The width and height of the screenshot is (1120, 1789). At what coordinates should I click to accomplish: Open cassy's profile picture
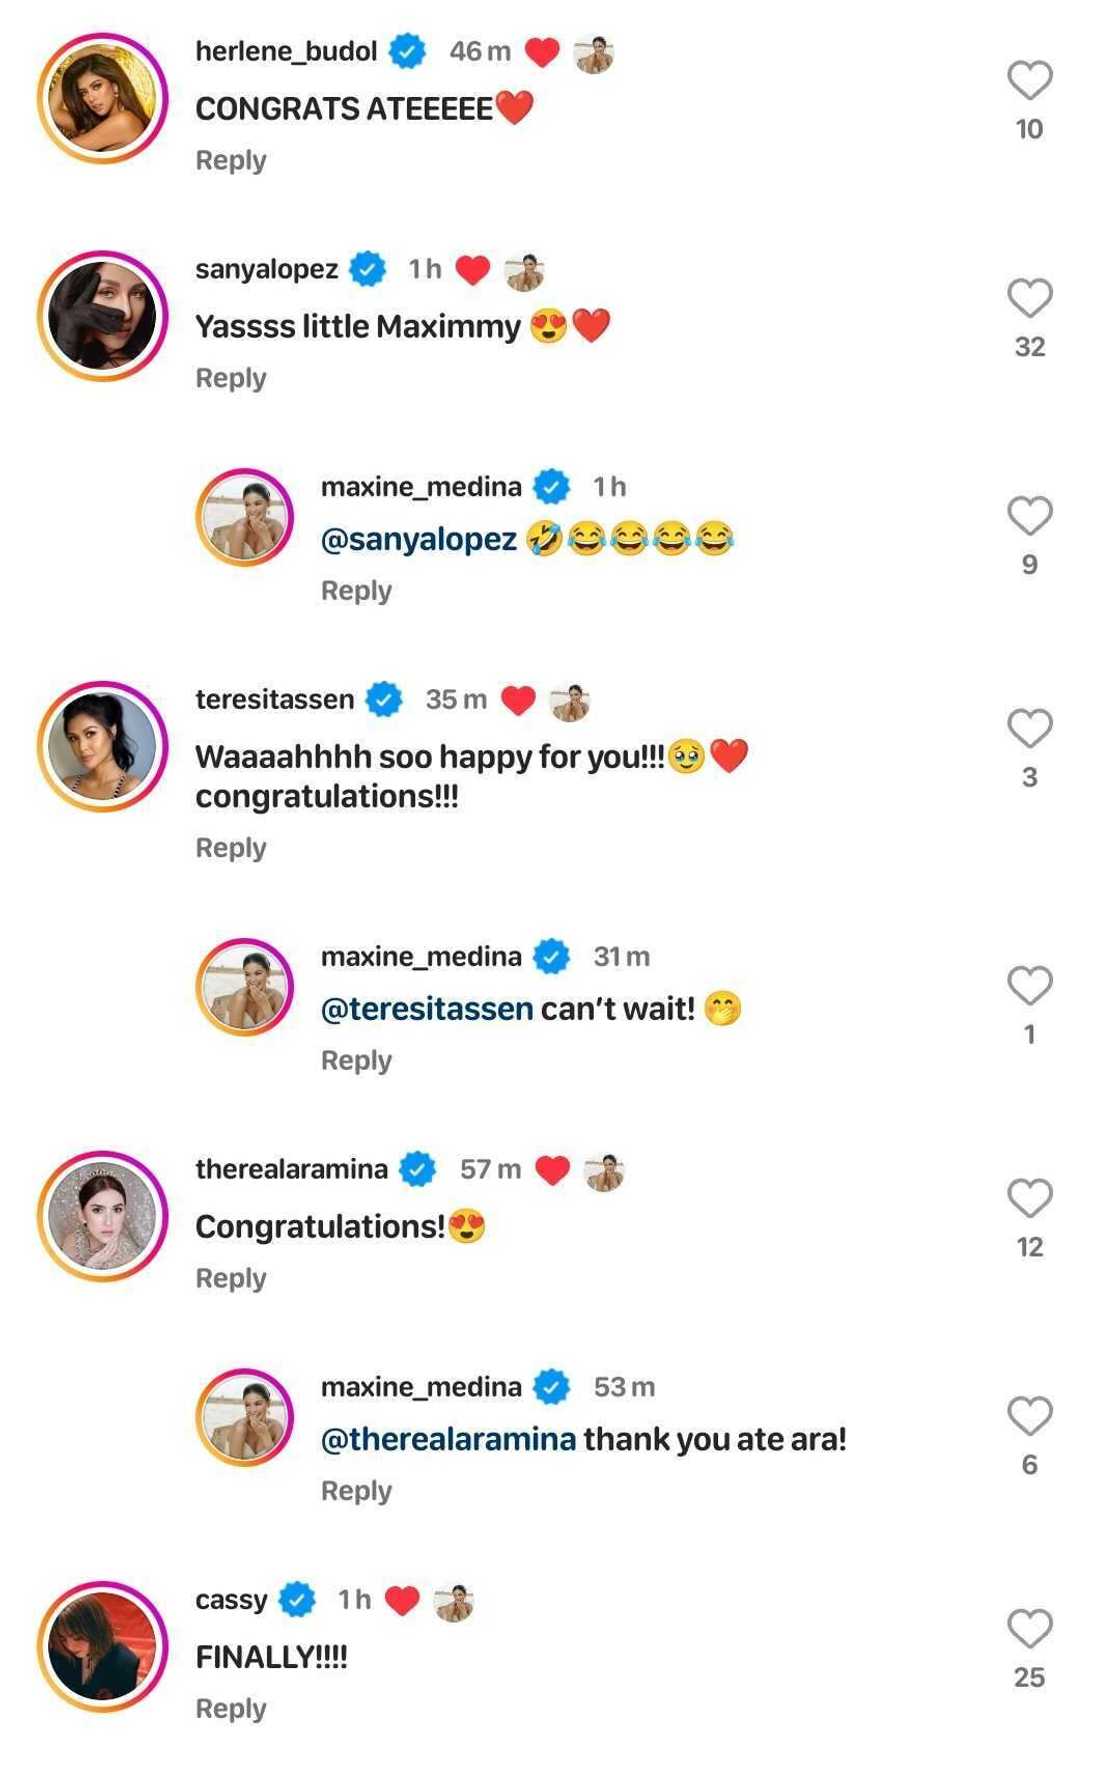(103, 1646)
